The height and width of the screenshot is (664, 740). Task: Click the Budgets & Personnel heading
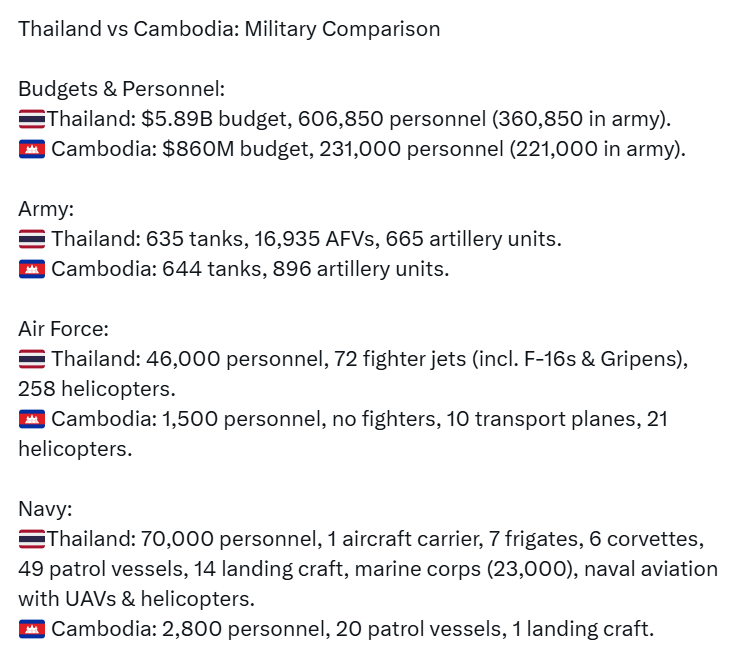(122, 89)
